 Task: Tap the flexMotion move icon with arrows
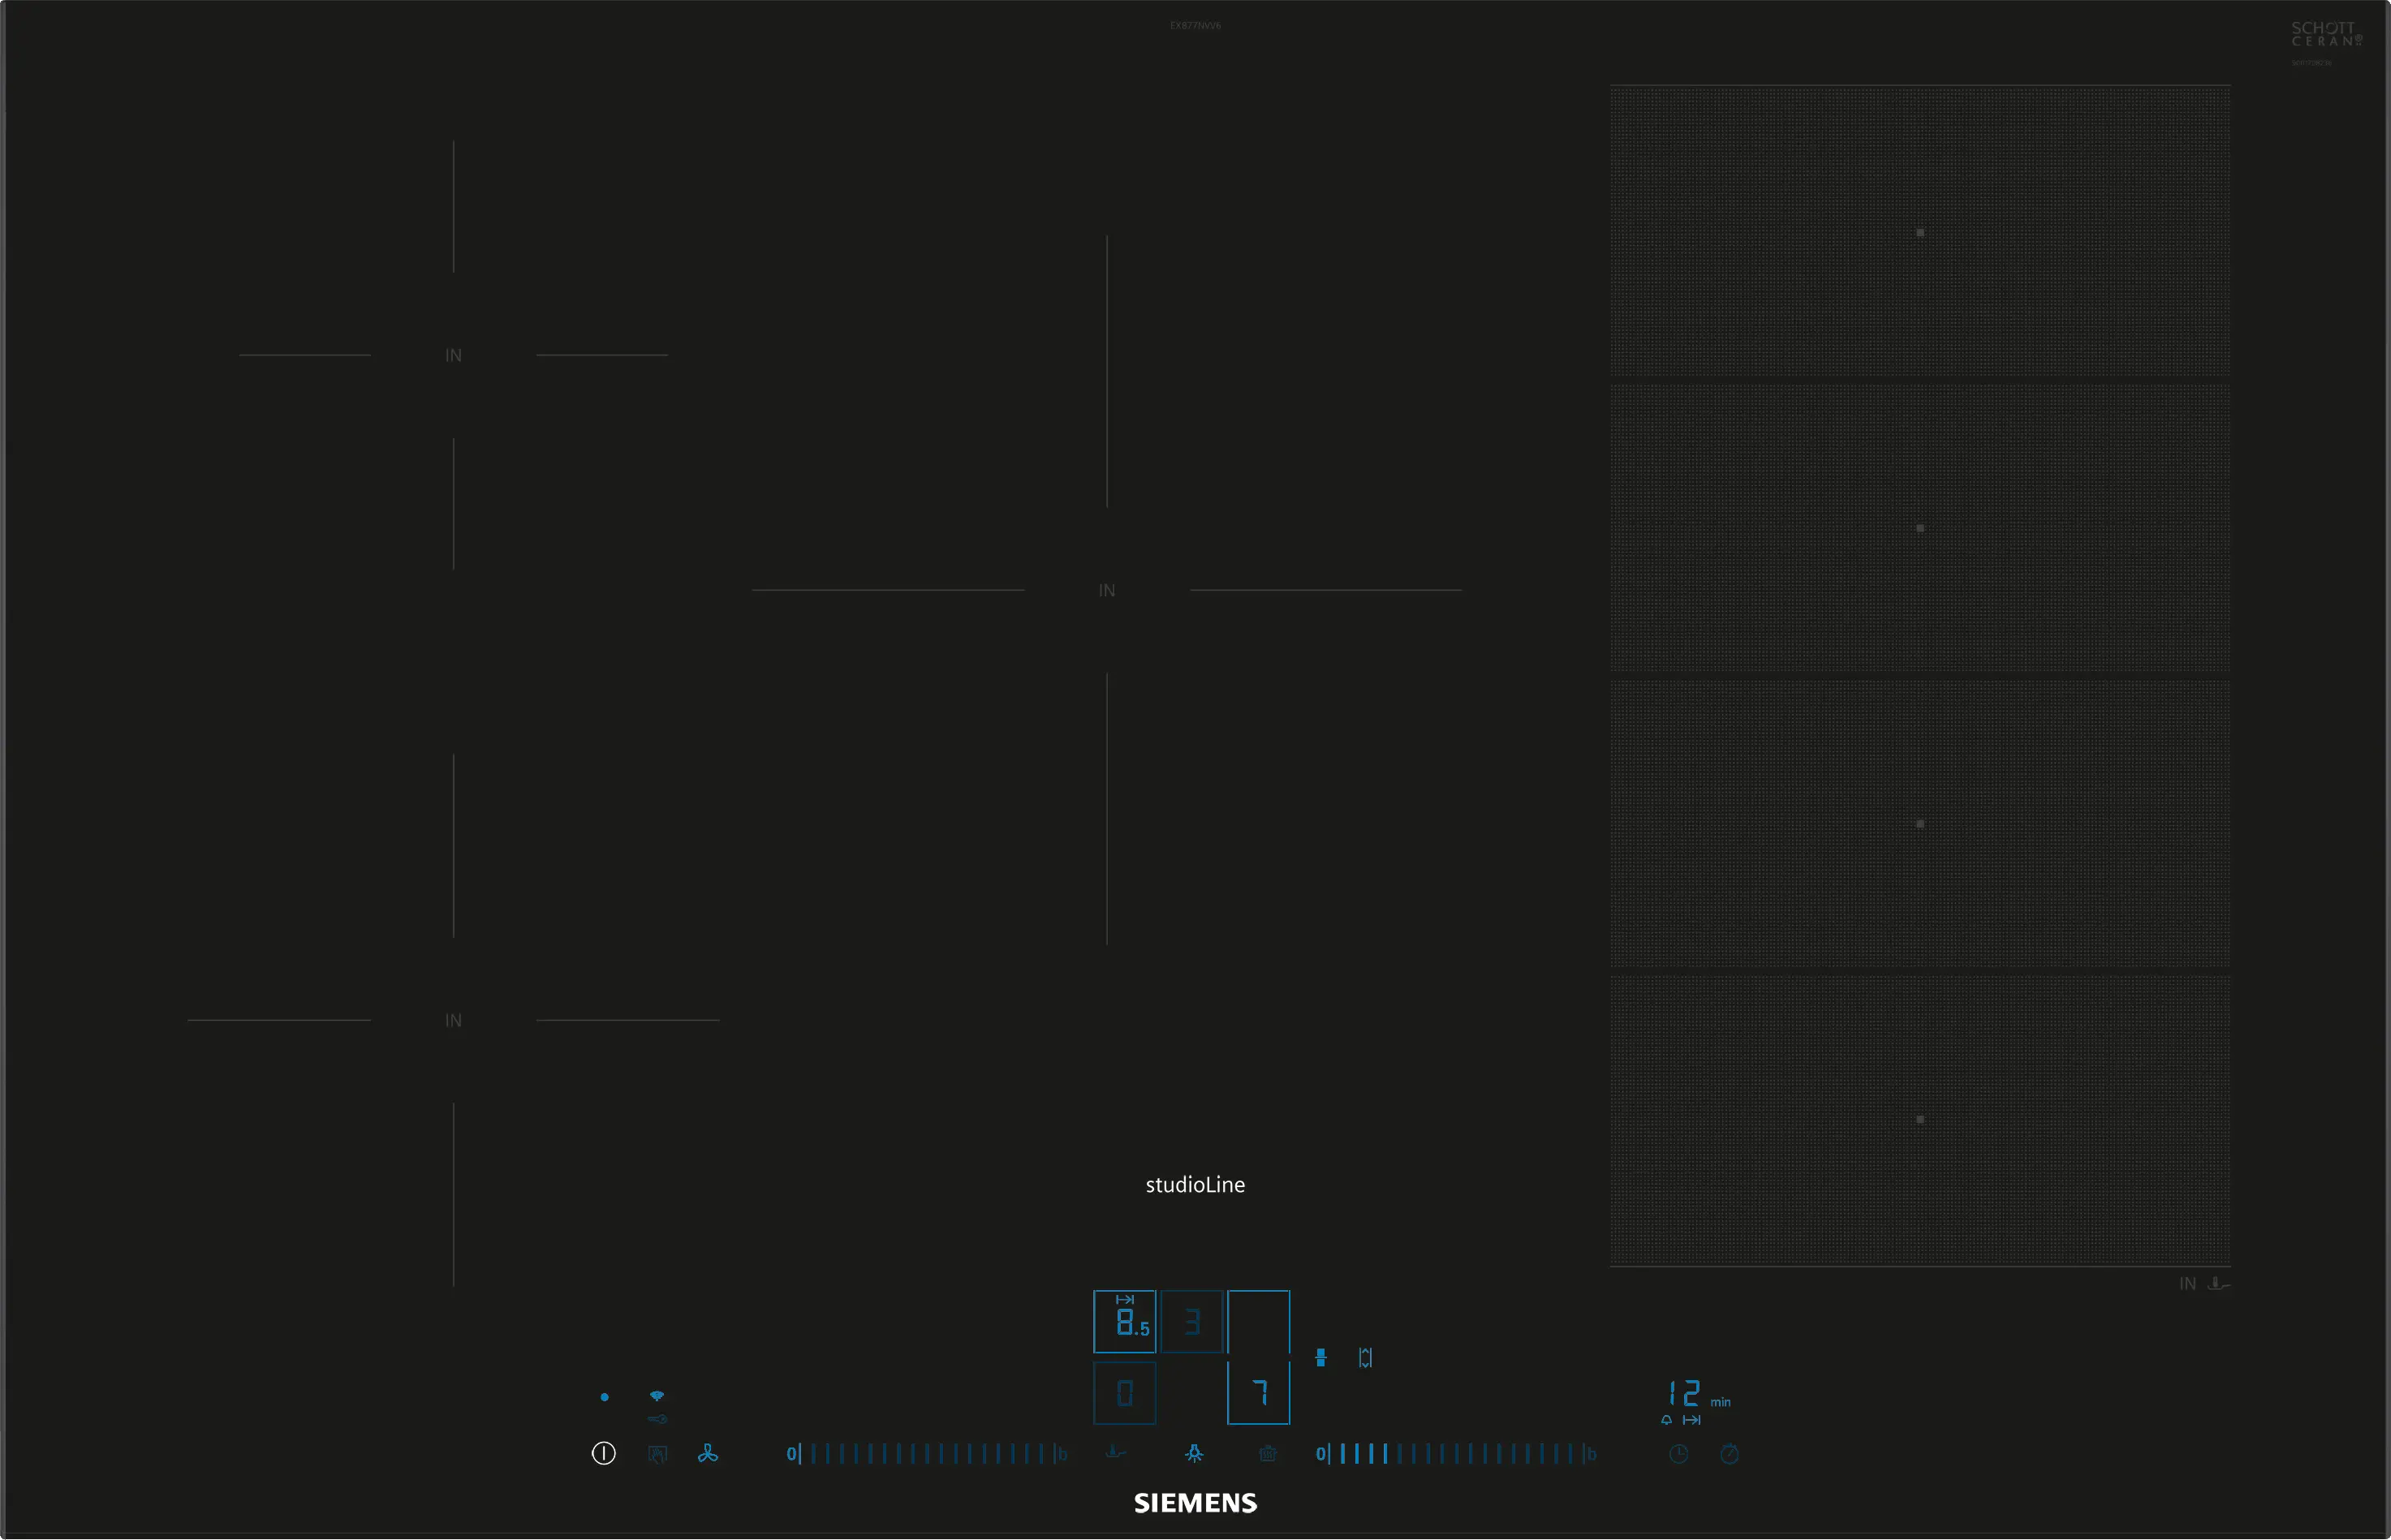point(1366,1358)
